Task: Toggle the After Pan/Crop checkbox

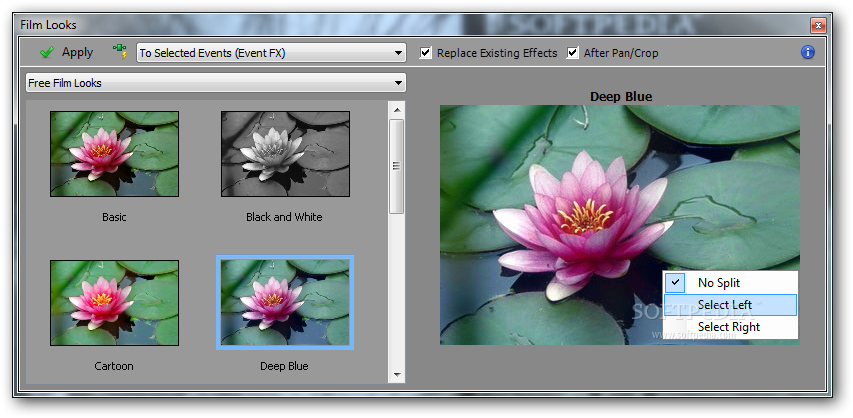Action: click(573, 53)
